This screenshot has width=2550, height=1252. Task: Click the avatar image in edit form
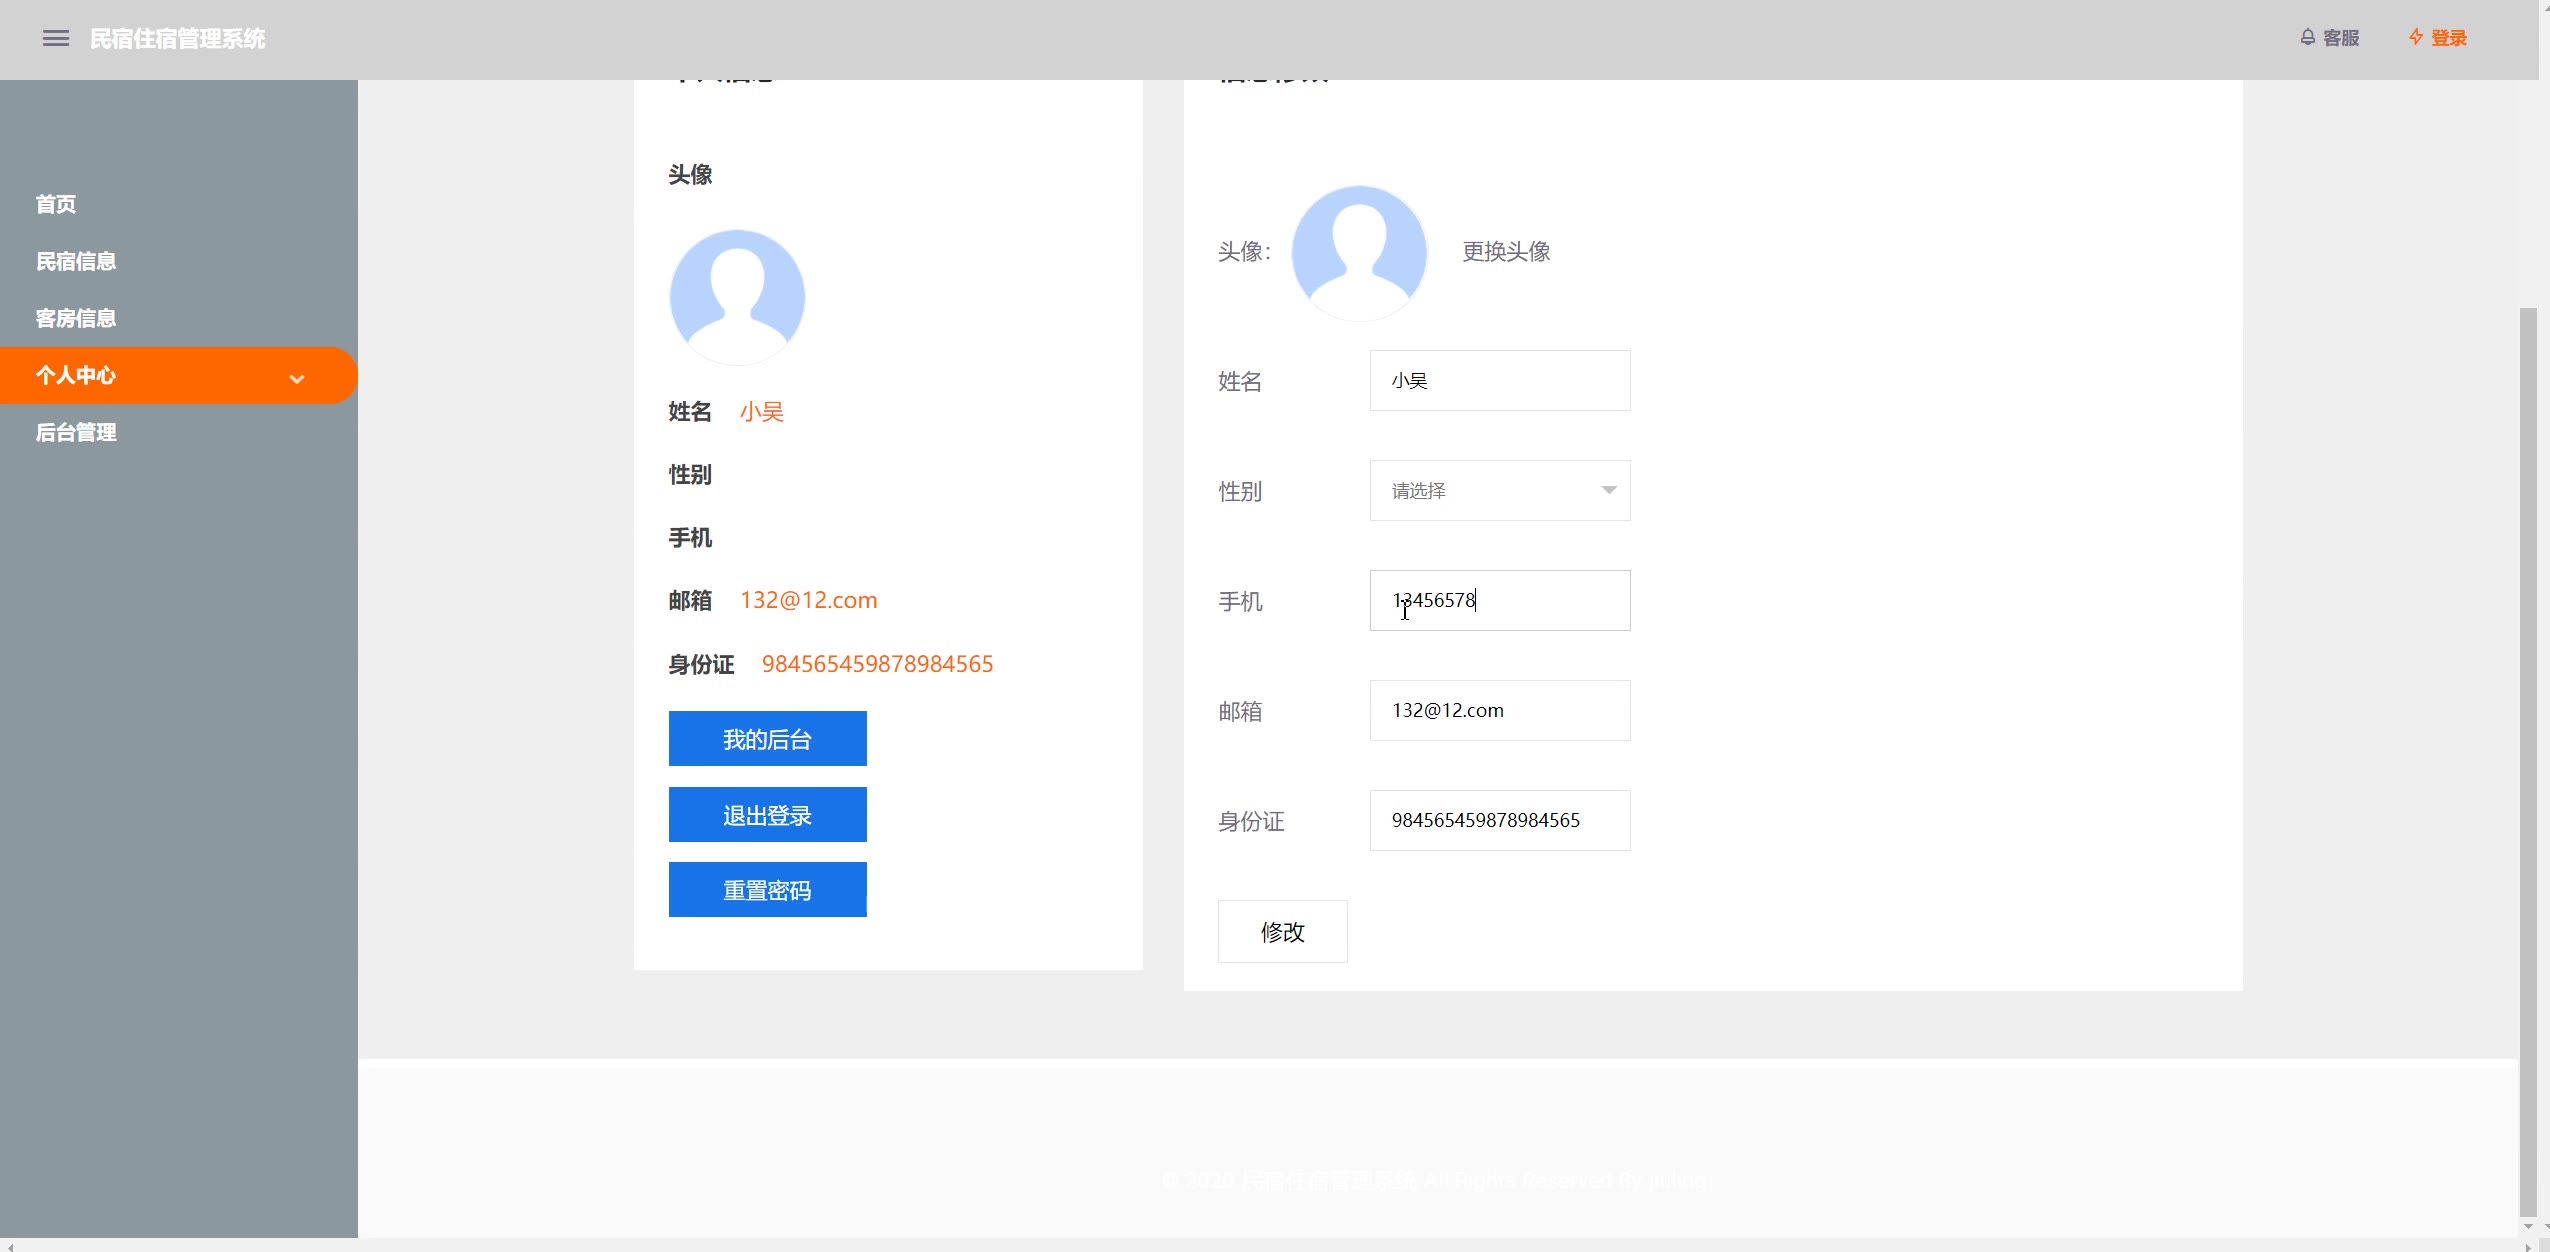(x=1359, y=252)
